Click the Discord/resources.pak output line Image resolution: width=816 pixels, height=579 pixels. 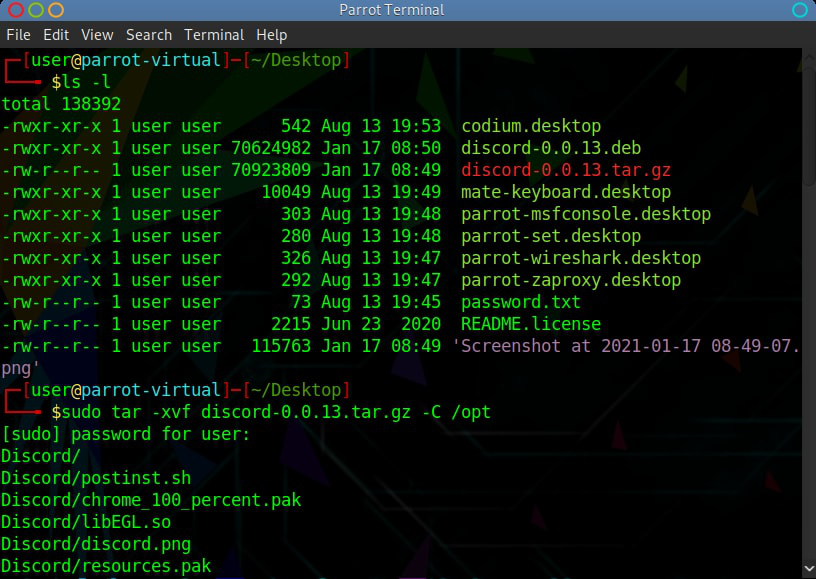pos(106,566)
